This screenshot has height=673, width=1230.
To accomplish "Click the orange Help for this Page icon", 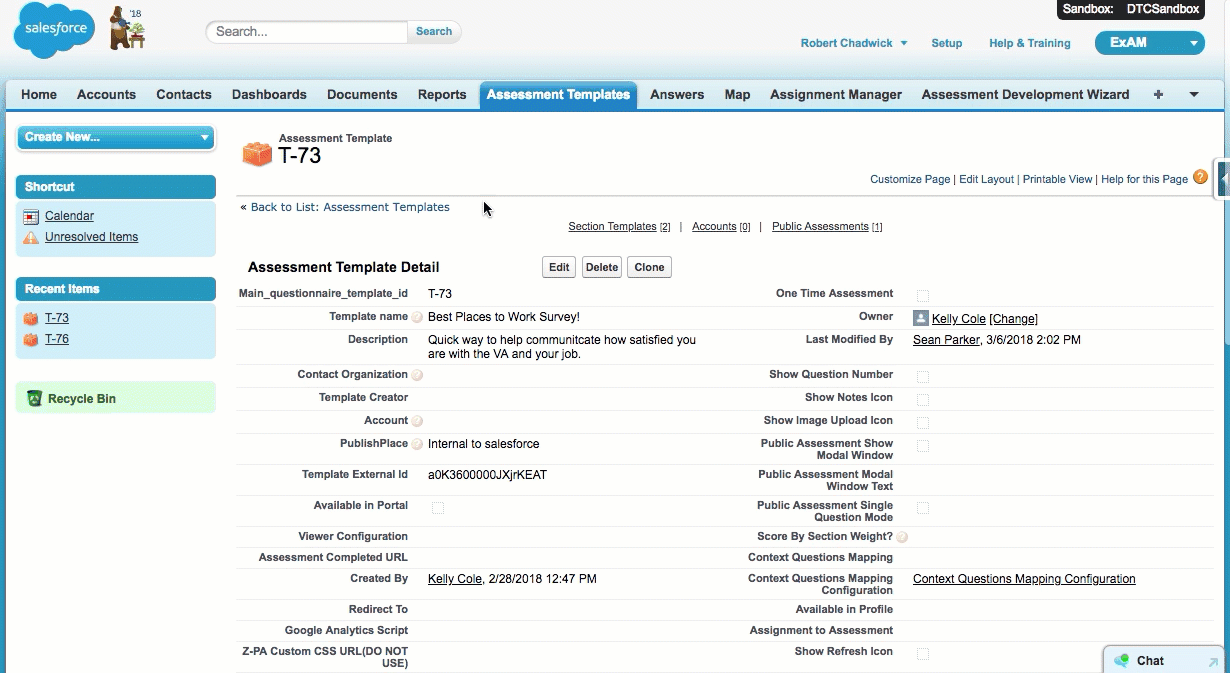I will click(x=1200, y=177).
